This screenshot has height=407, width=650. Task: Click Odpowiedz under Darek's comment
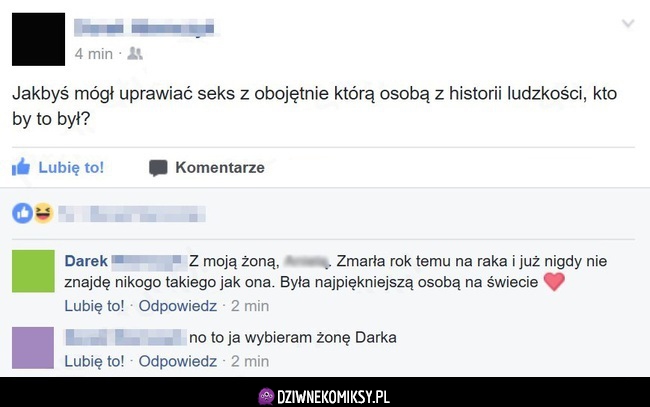click(x=177, y=306)
